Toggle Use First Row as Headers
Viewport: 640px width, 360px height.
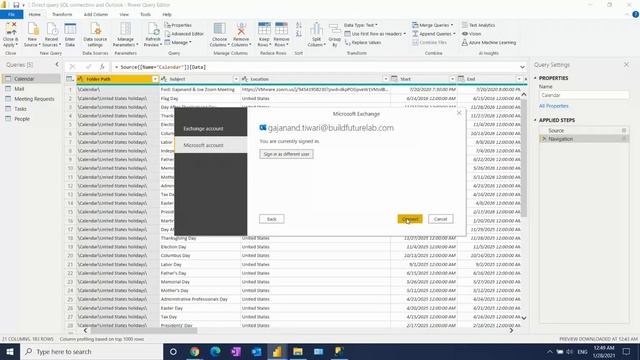[x=375, y=34]
